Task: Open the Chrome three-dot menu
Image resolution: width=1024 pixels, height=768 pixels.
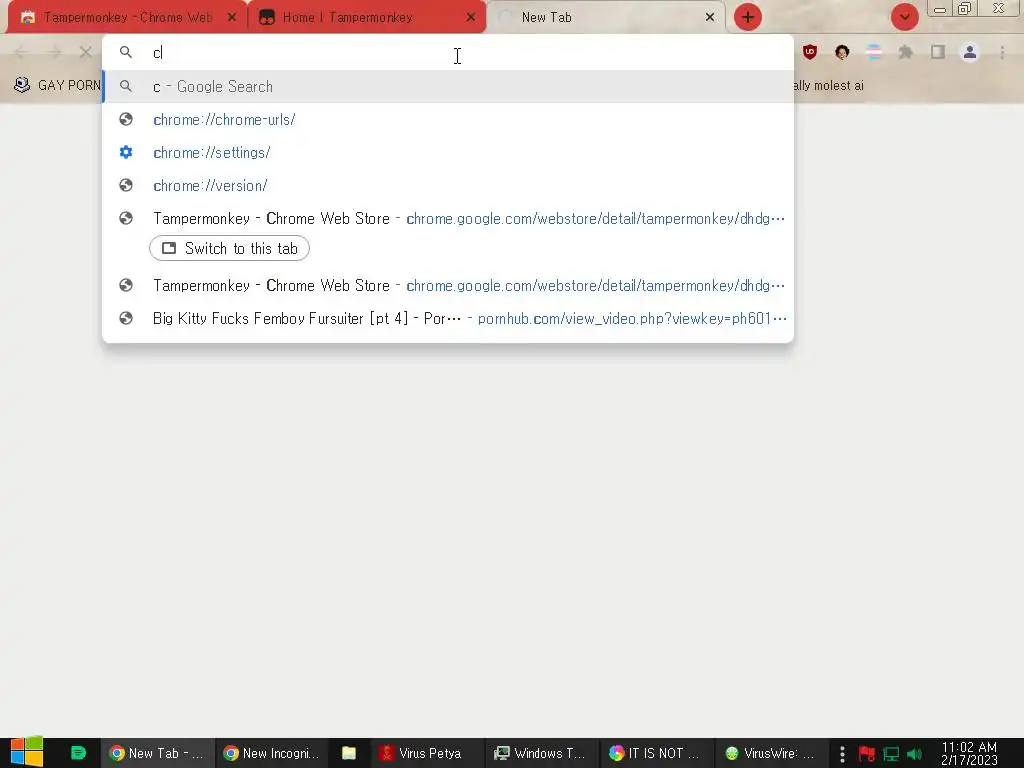Action: [x=1002, y=52]
